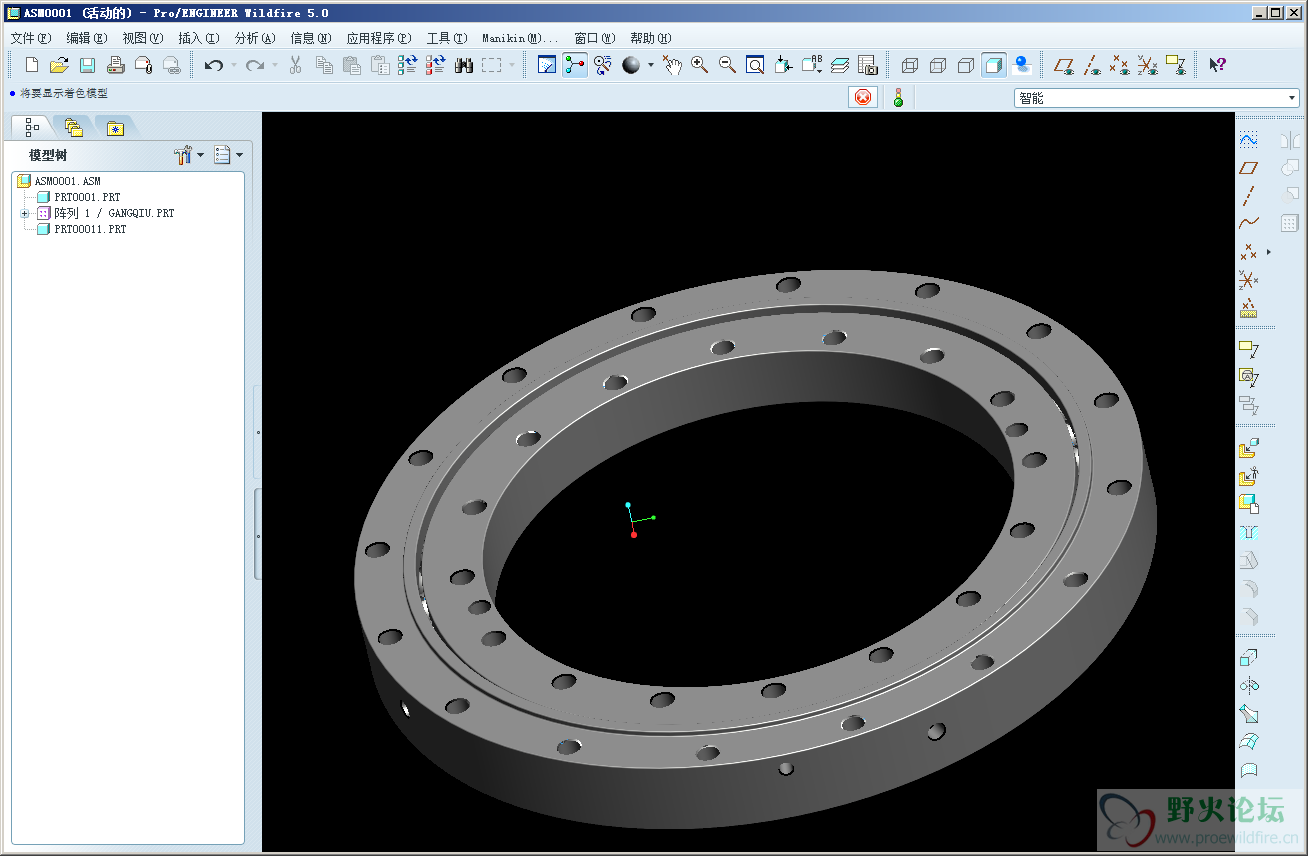
Task: Expand the datum points flyout arrow
Action: [1269, 251]
